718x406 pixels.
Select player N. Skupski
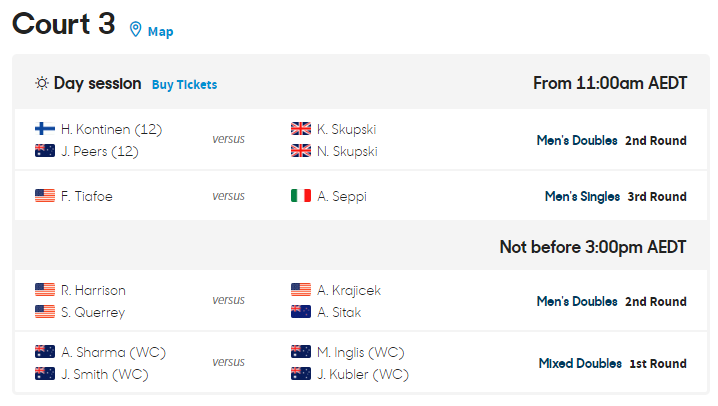(346, 151)
